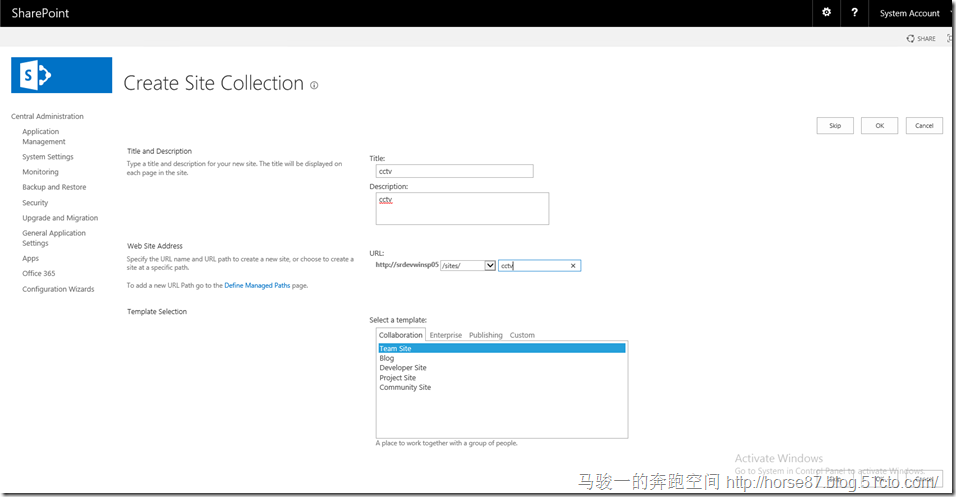This screenshot has width=956, height=497.
Task: Click the SharePoint brand text
Action: point(40,13)
